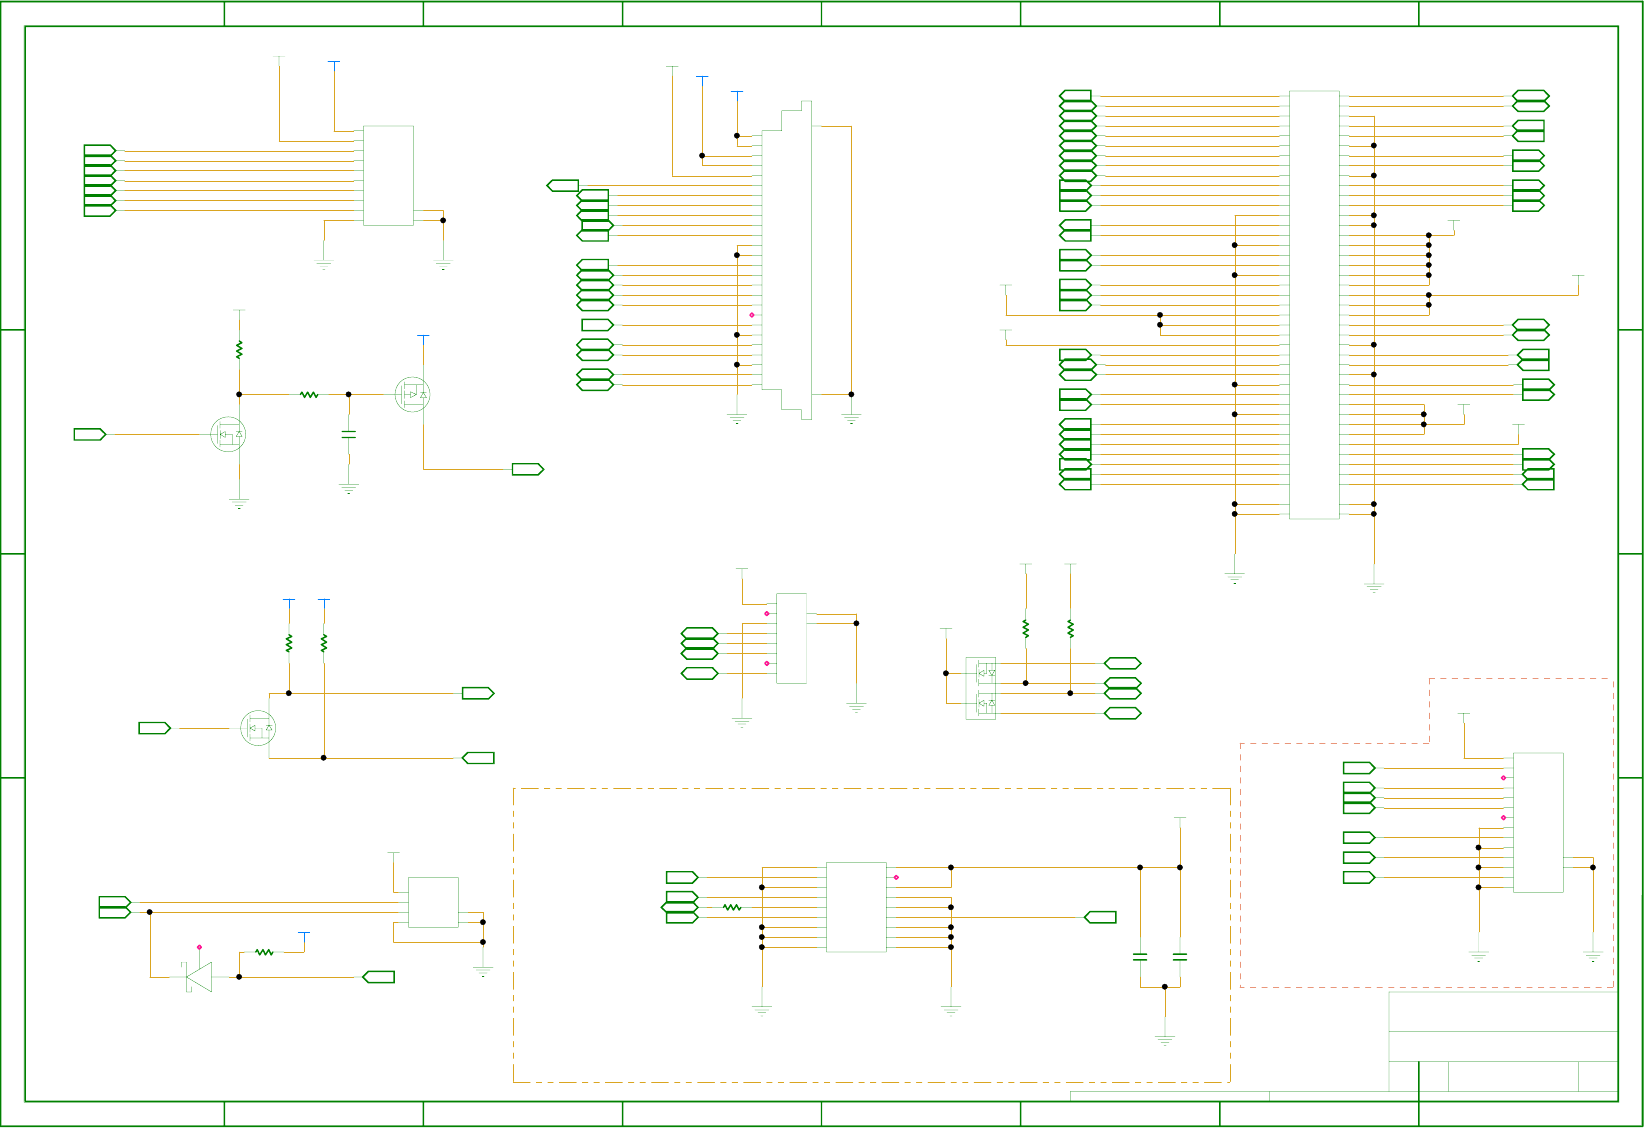The width and height of the screenshot is (1644, 1128).
Task: Select the small IC connected to the Zener circuit
Action: pos(433,903)
